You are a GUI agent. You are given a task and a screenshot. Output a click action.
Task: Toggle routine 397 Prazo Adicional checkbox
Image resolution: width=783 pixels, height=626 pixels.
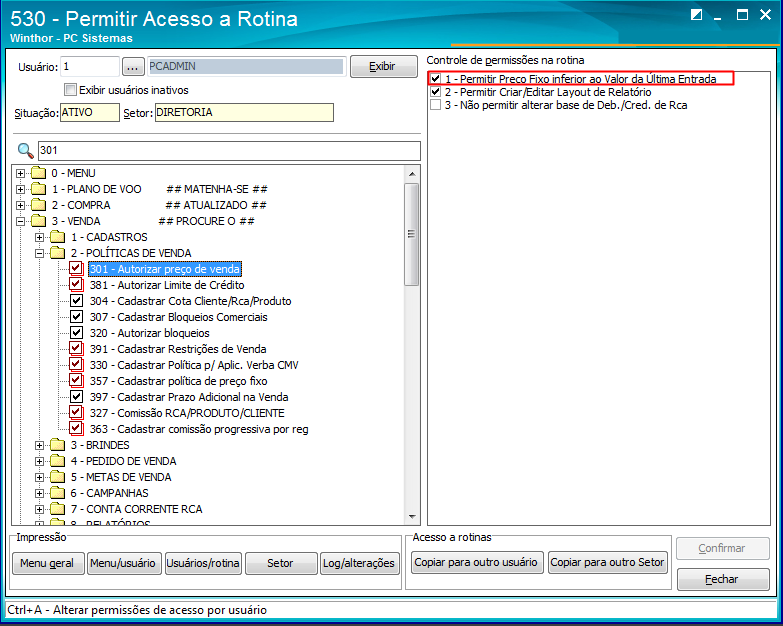pos(76,397)
